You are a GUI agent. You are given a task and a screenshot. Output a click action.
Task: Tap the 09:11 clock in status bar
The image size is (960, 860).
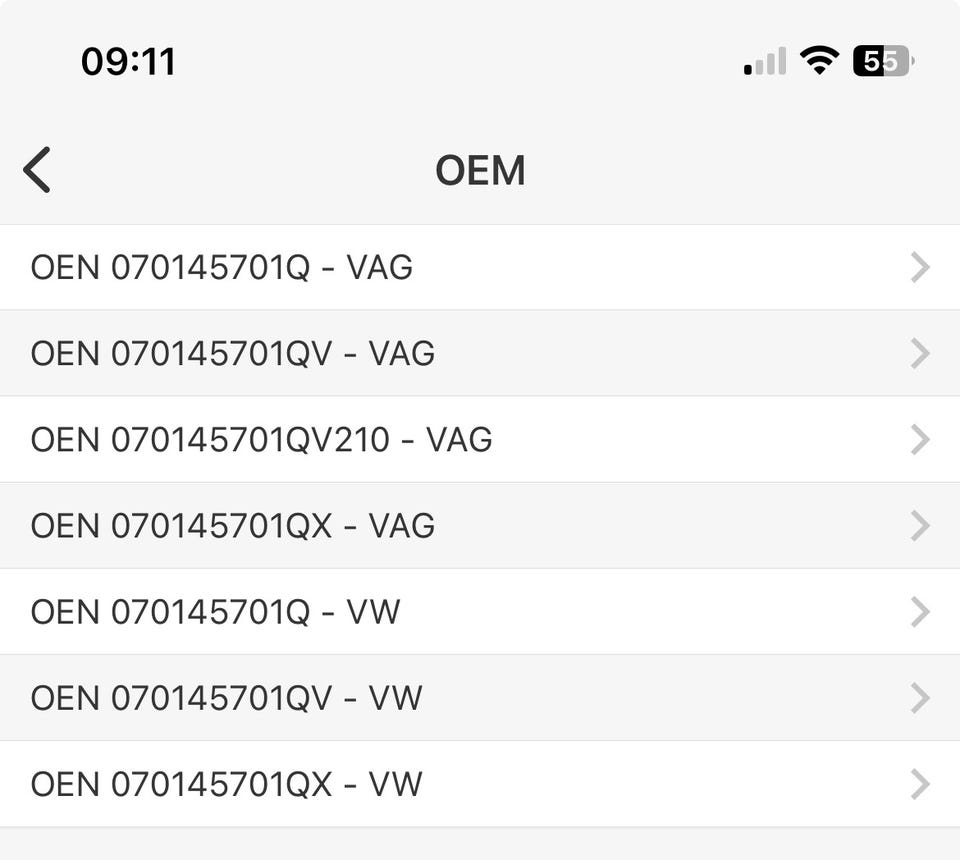tap(129, 62)
